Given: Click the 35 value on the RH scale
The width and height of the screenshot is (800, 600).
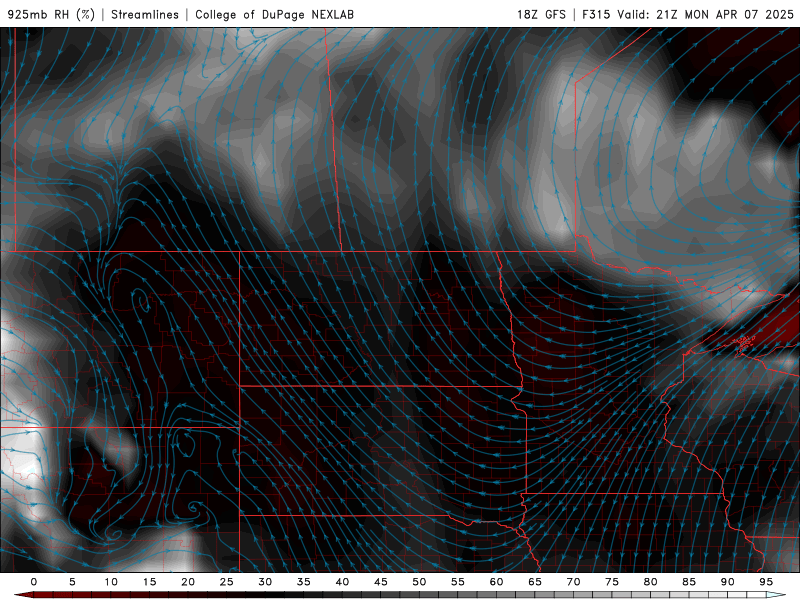Looking at the screenshot, I should 303,582.
